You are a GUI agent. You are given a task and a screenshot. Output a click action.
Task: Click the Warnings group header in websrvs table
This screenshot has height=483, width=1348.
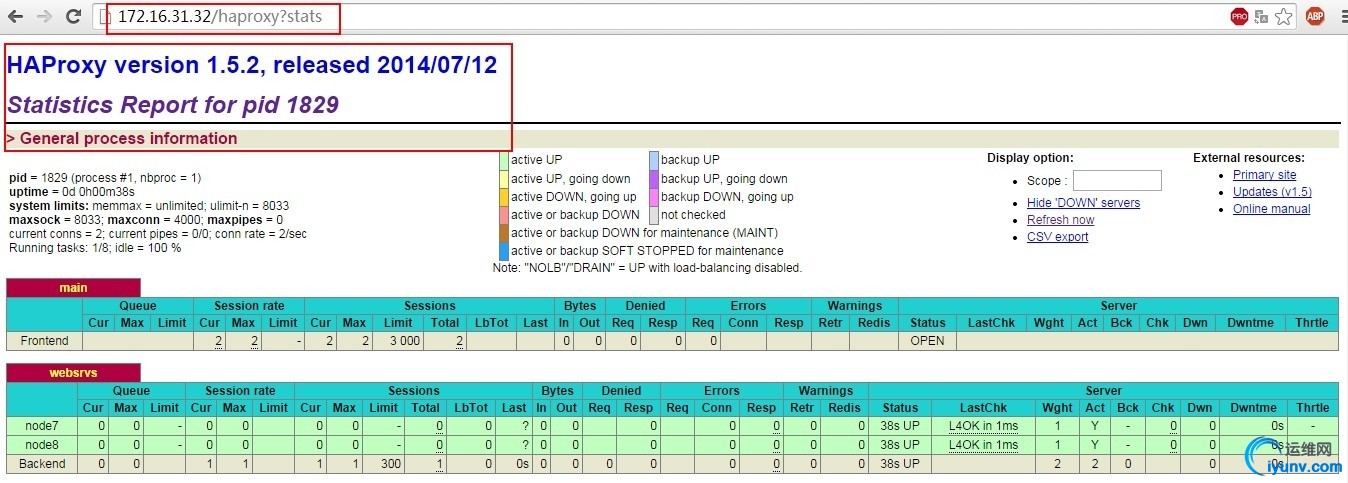[826, 391]
